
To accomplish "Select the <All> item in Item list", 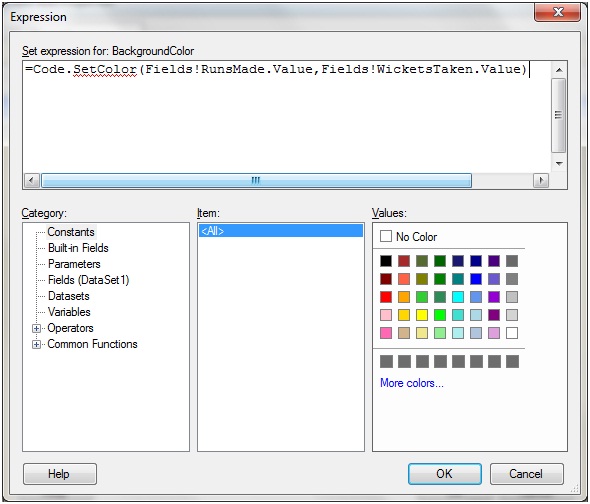I will (281, 231).
